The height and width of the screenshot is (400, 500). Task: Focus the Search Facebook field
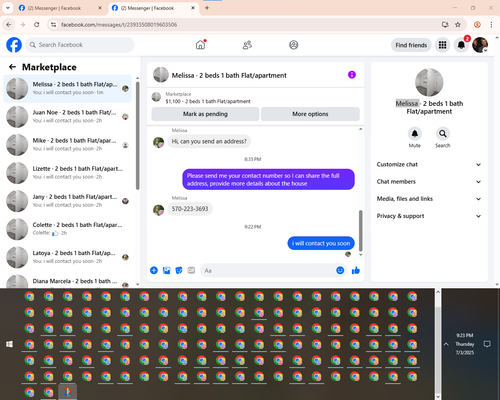pos(80,45)
